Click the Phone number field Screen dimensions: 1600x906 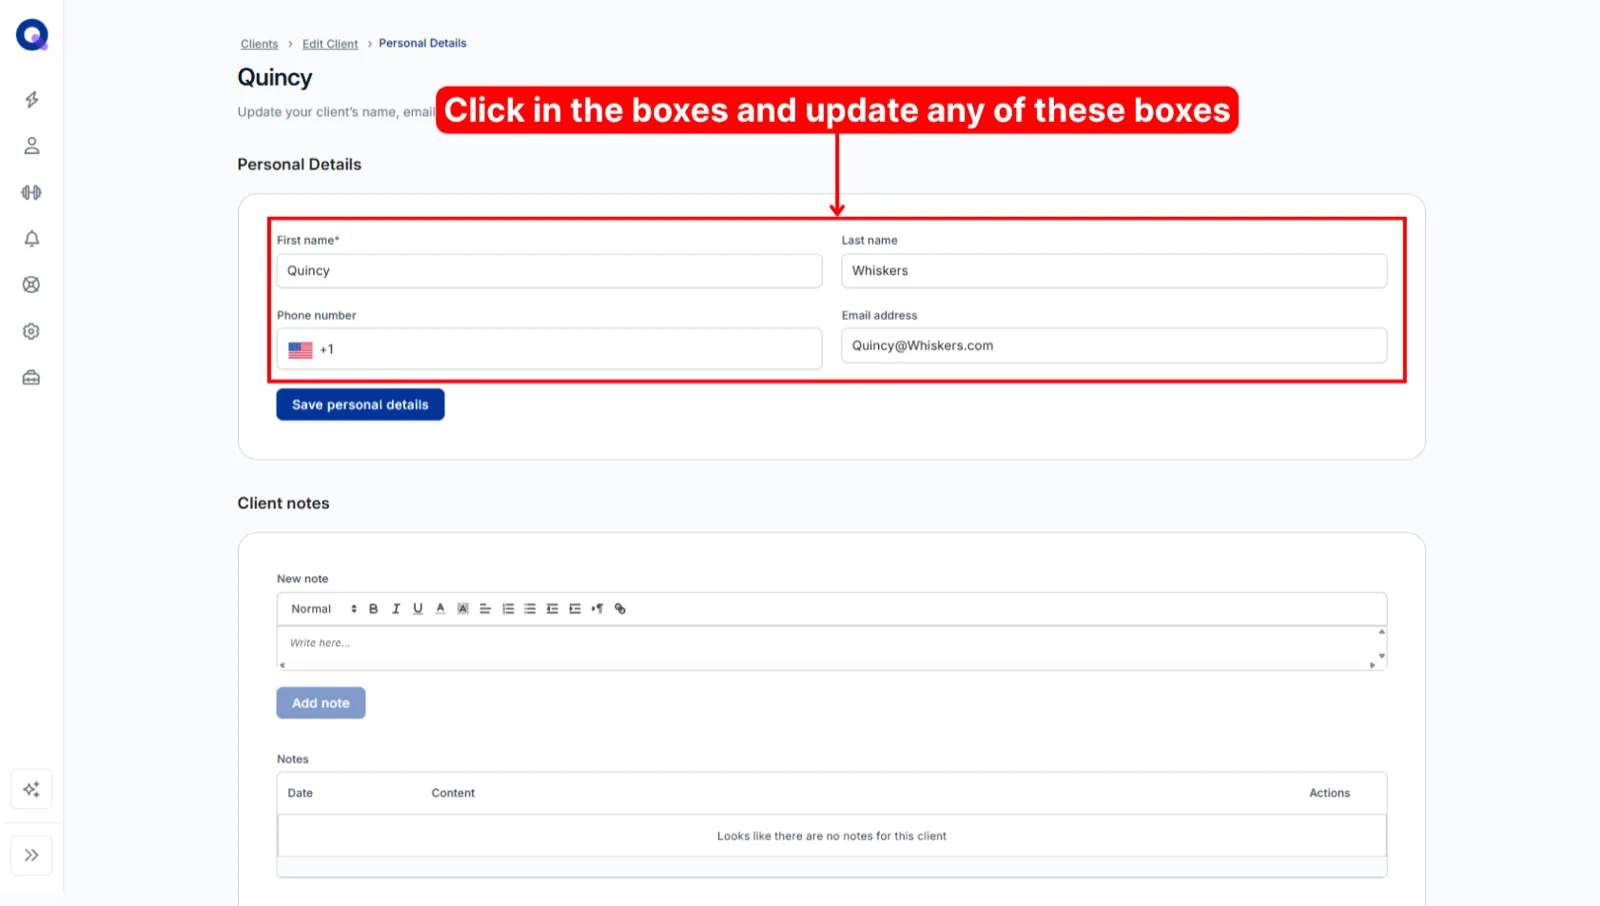pos(549,349)
